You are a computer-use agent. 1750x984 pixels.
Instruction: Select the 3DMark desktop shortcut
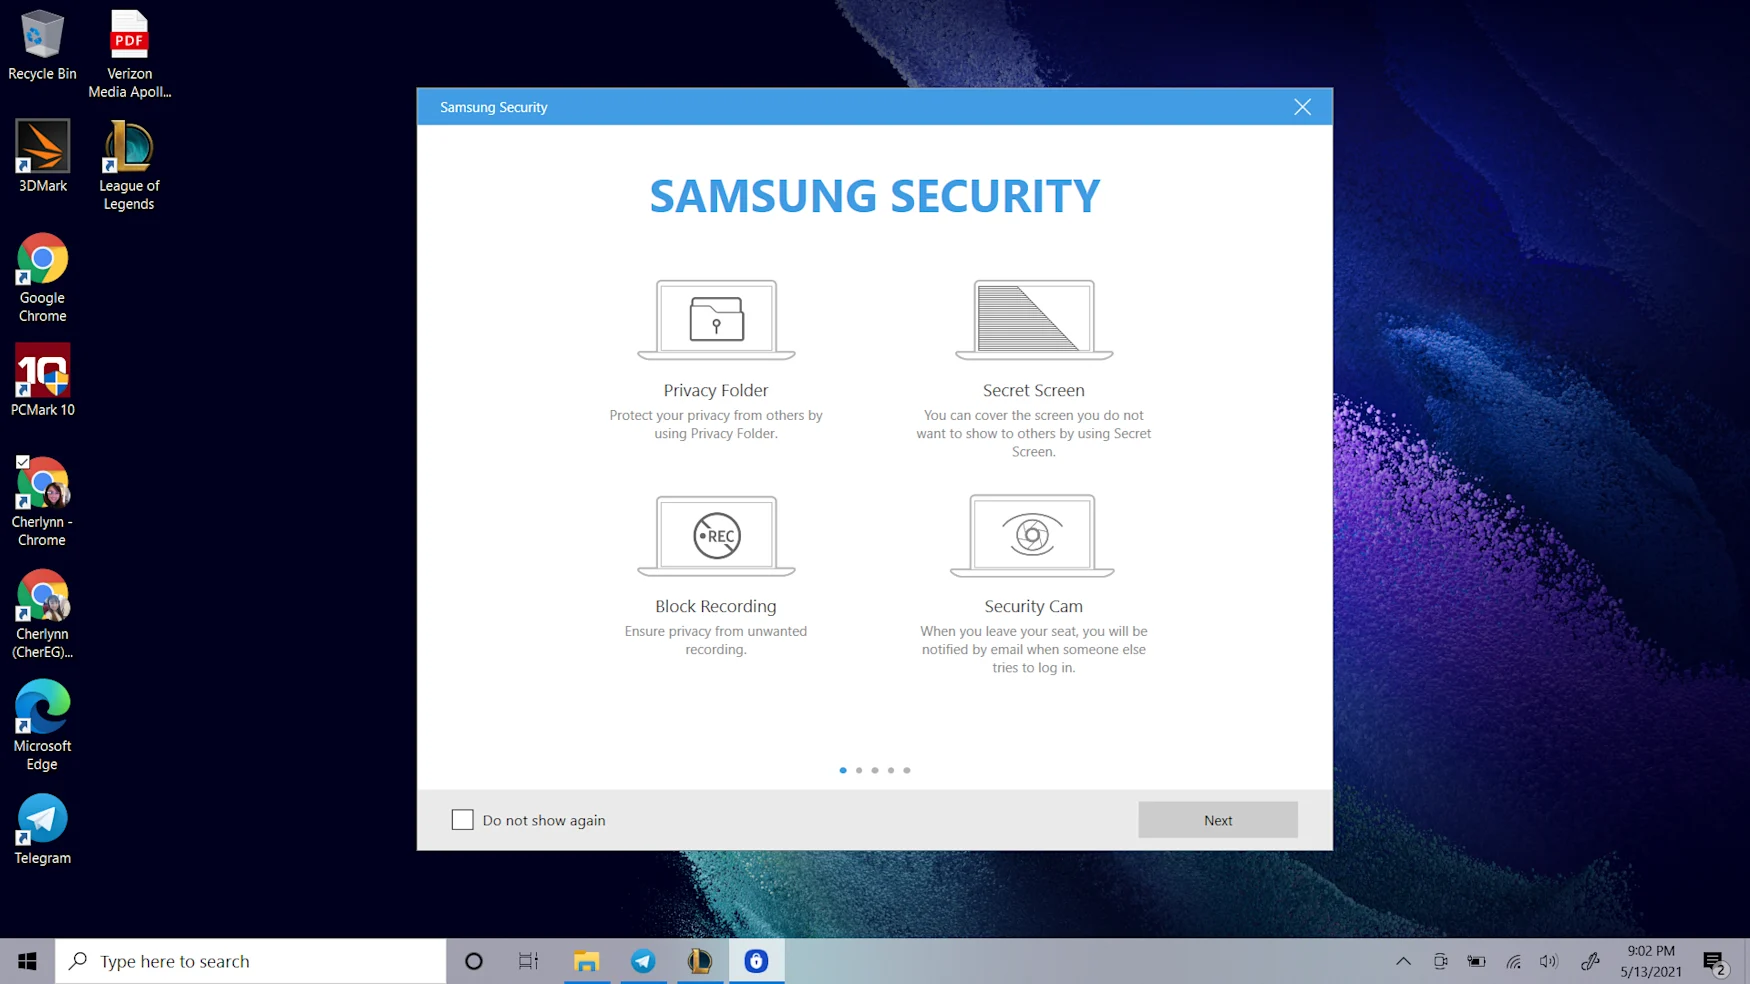click(x=42, y=156)
